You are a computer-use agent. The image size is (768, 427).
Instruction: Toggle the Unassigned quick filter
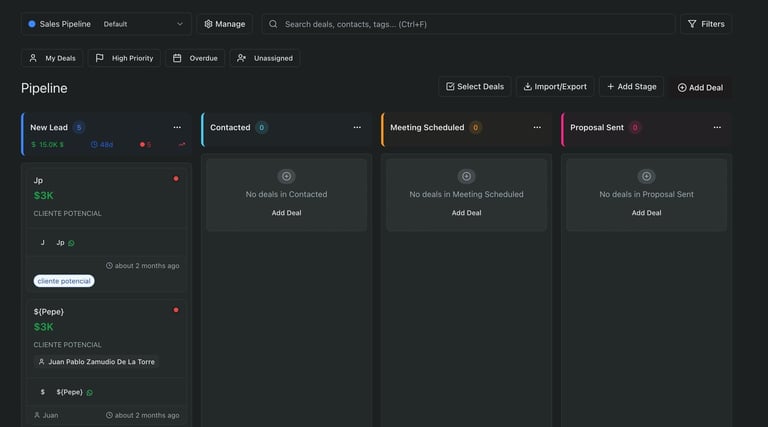click(x=264, y=58)
